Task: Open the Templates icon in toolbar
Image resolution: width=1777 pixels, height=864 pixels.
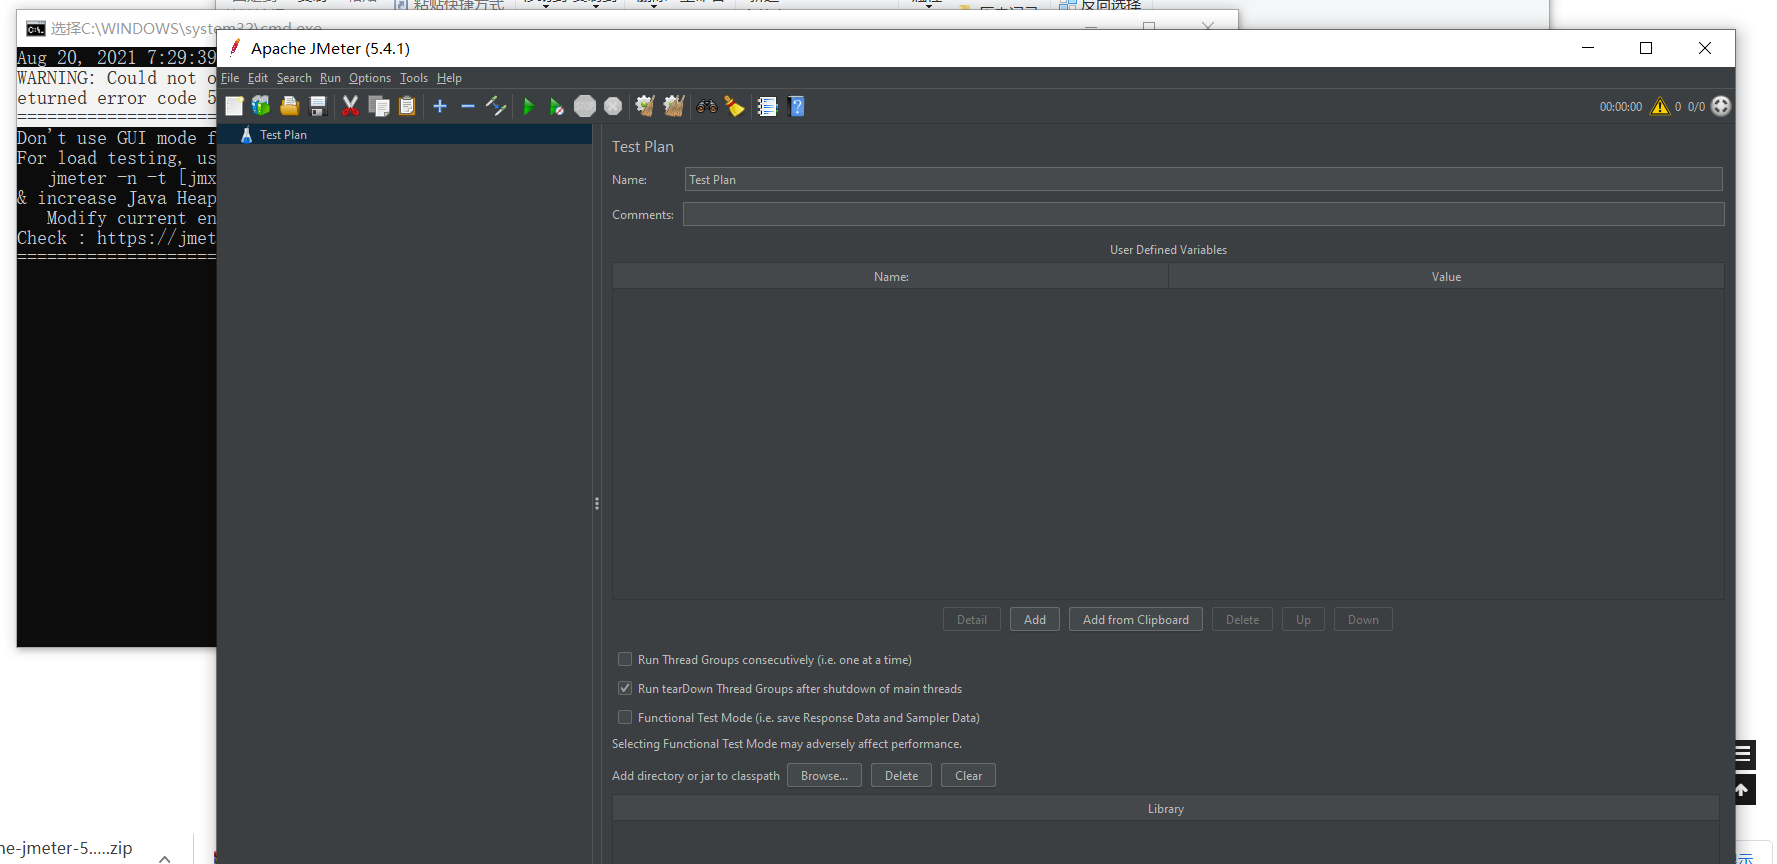Action: (x=261, y=106)
